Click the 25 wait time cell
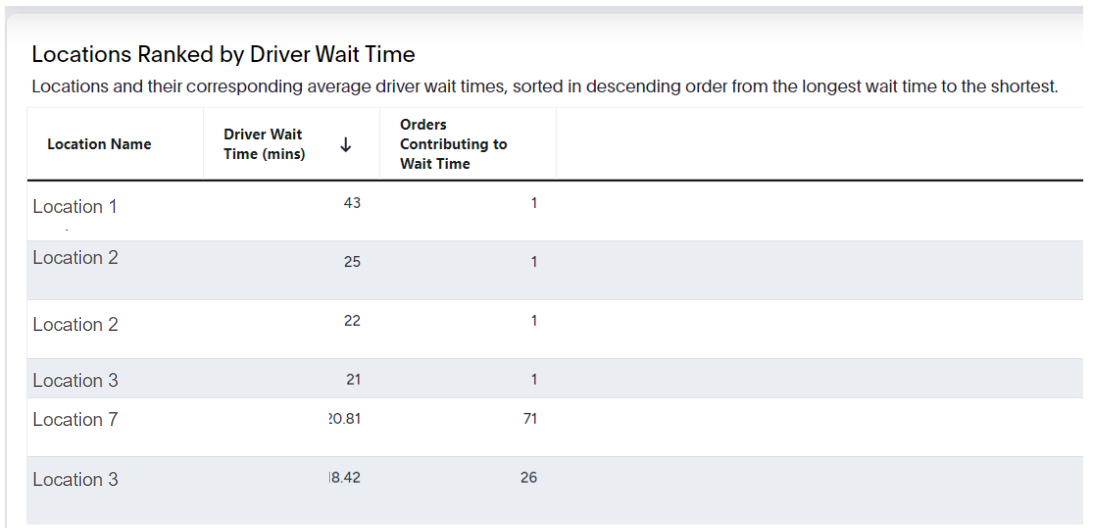 (x=352, y=262)
